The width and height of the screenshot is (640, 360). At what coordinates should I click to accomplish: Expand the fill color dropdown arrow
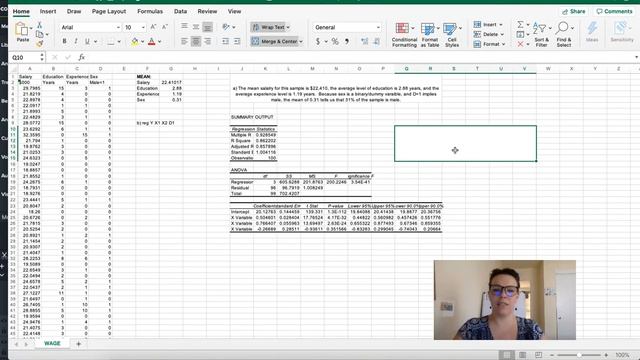(142, 42)
